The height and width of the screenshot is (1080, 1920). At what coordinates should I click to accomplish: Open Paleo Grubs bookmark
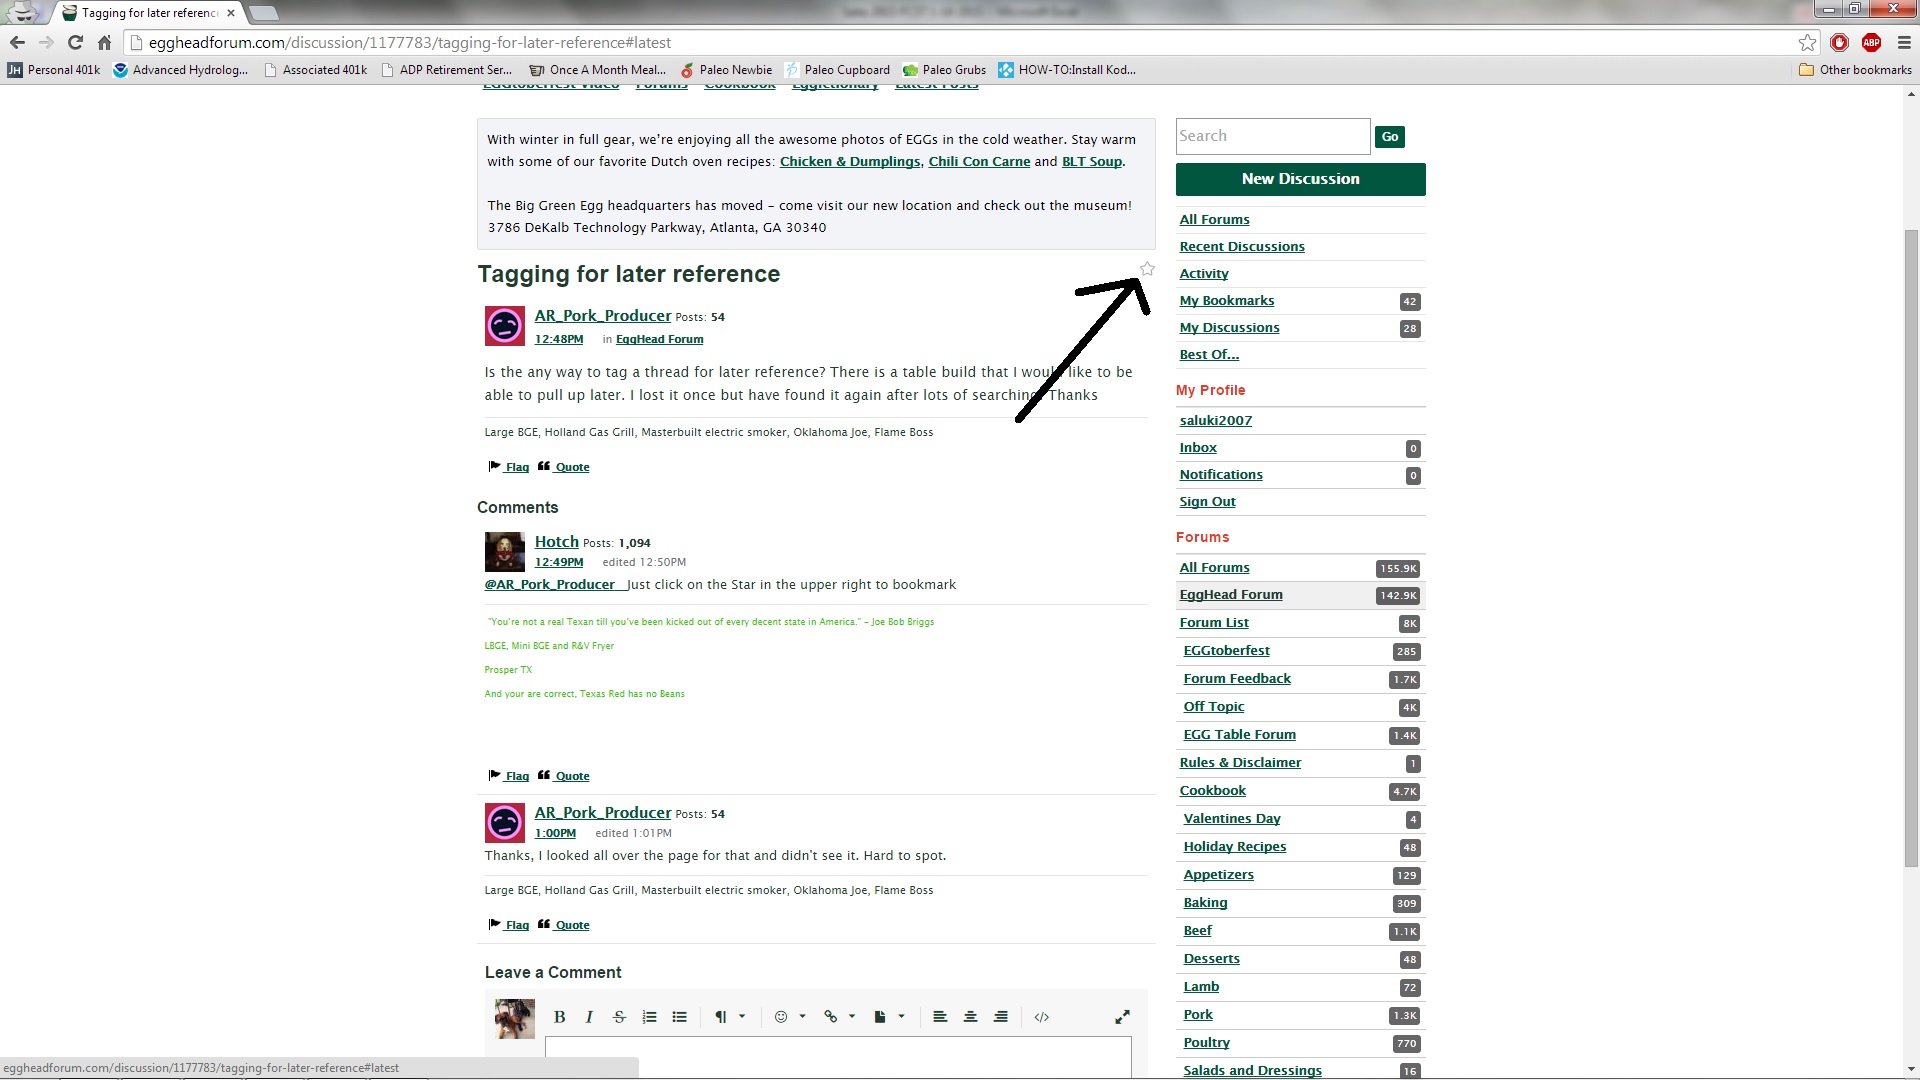(944, 70)
